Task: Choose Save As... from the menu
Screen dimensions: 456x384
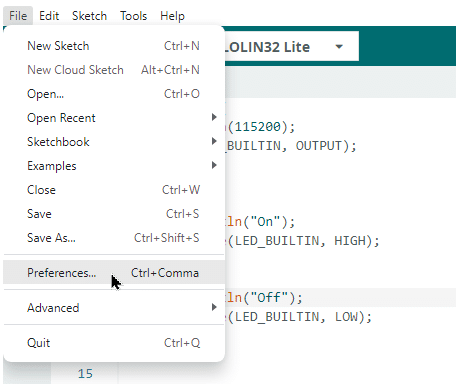Action: (x=114, y=238)
